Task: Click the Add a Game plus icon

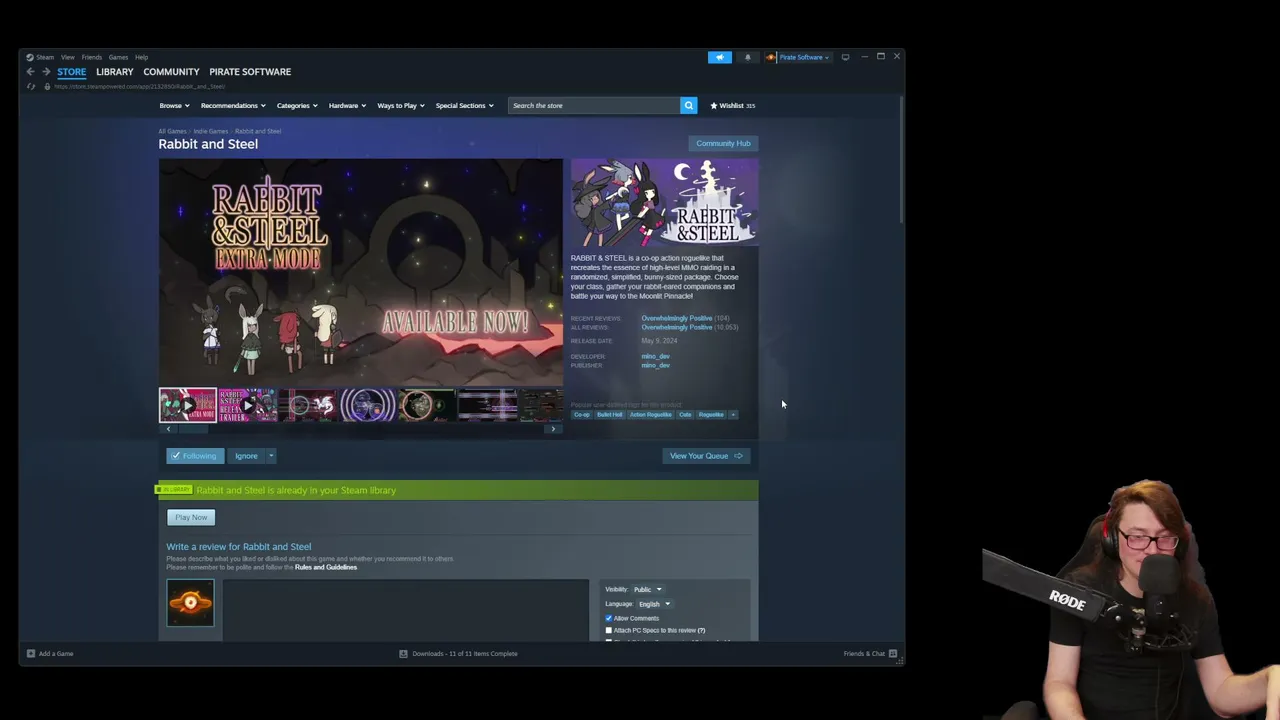Action: tap(31, 654)
